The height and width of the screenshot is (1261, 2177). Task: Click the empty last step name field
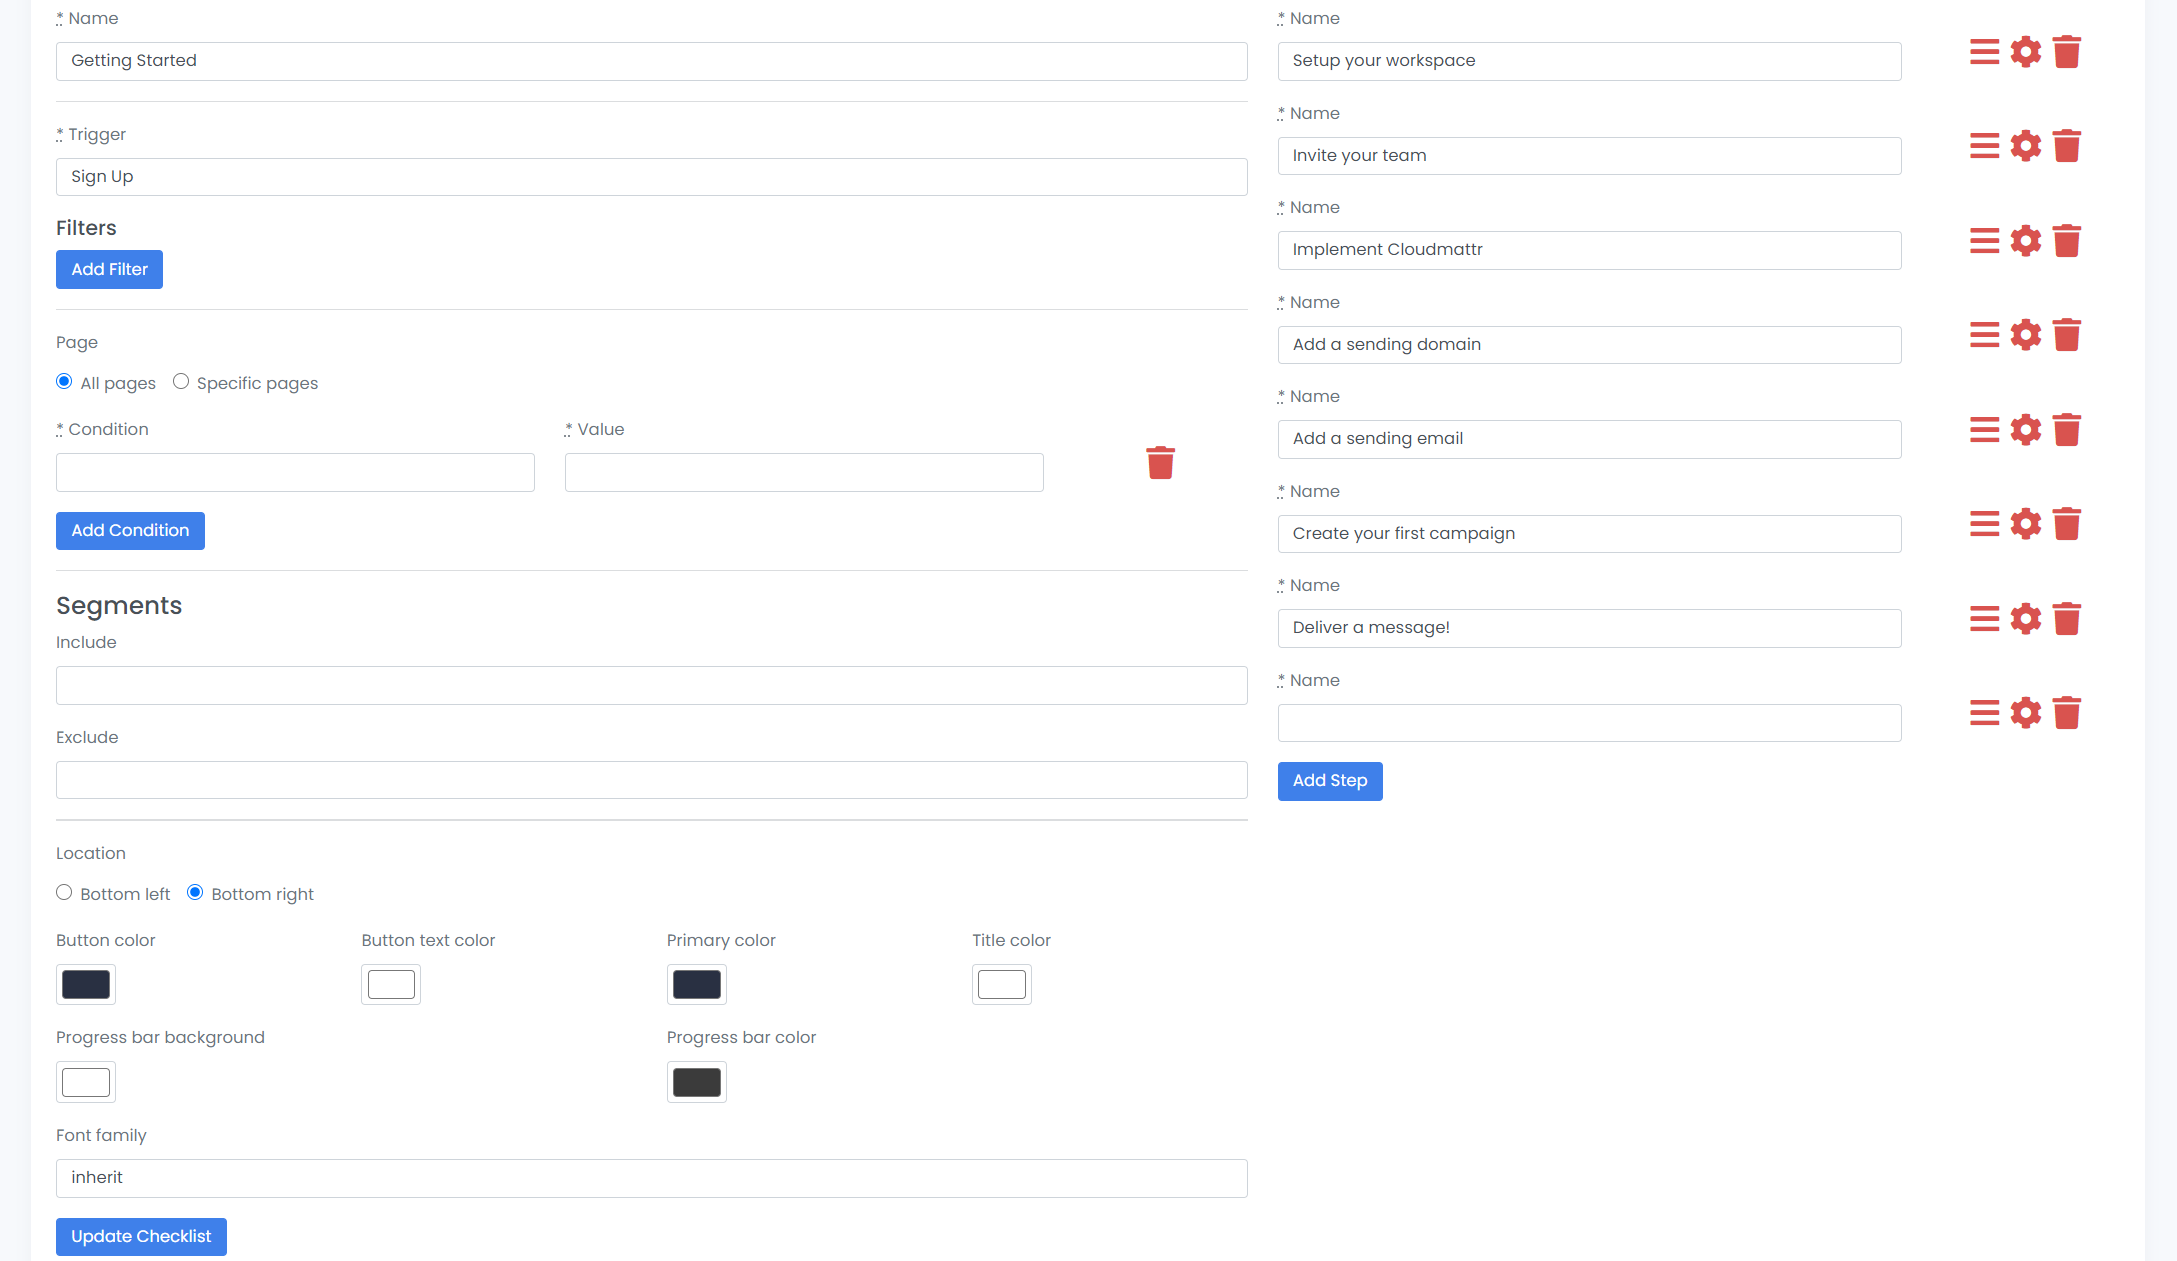point(1589,723)
